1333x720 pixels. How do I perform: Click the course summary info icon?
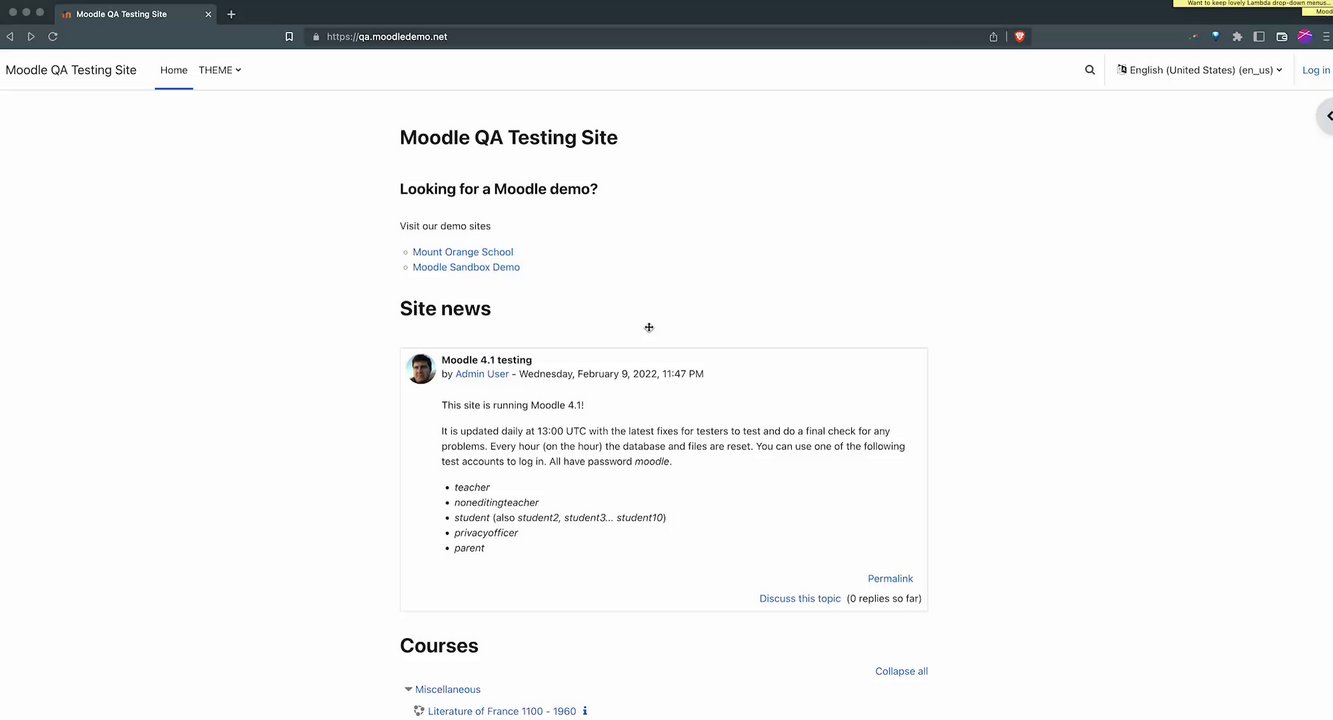[x=585, y=711]
